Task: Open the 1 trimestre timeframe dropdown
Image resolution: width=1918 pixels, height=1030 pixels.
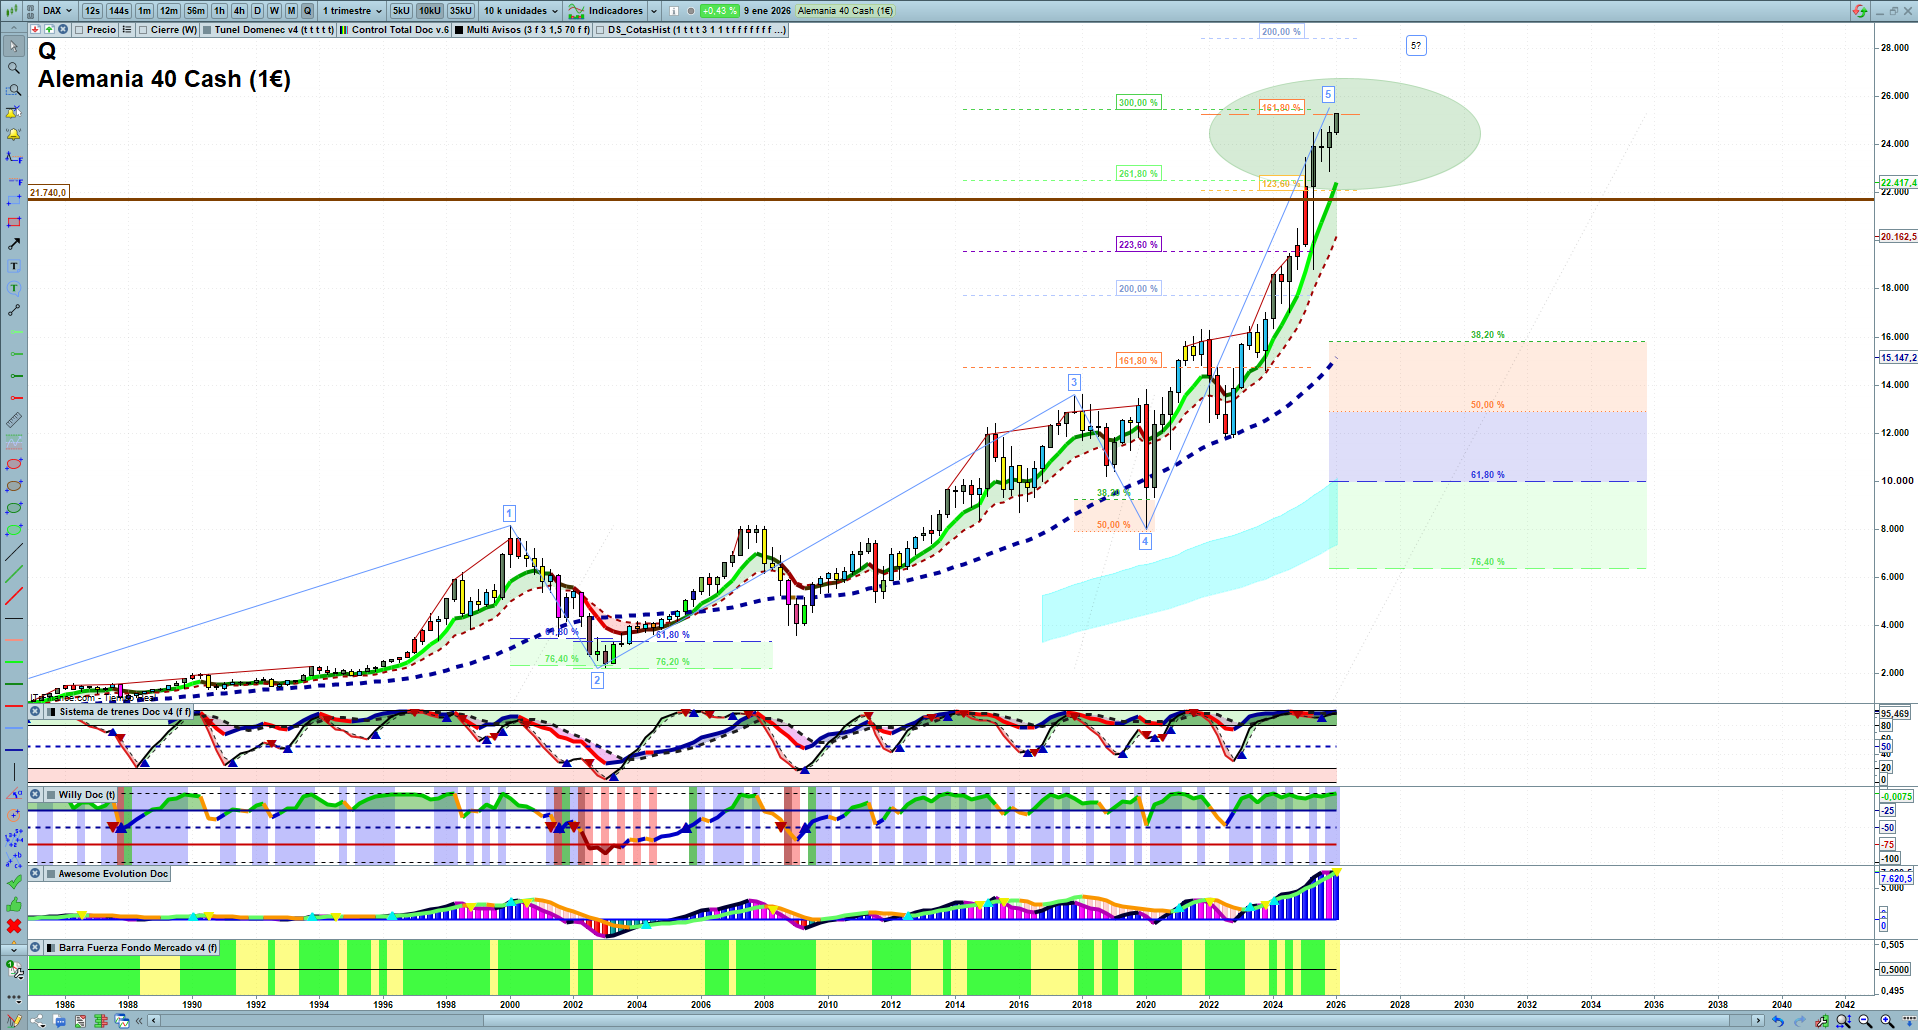Action: coord(351,11)
